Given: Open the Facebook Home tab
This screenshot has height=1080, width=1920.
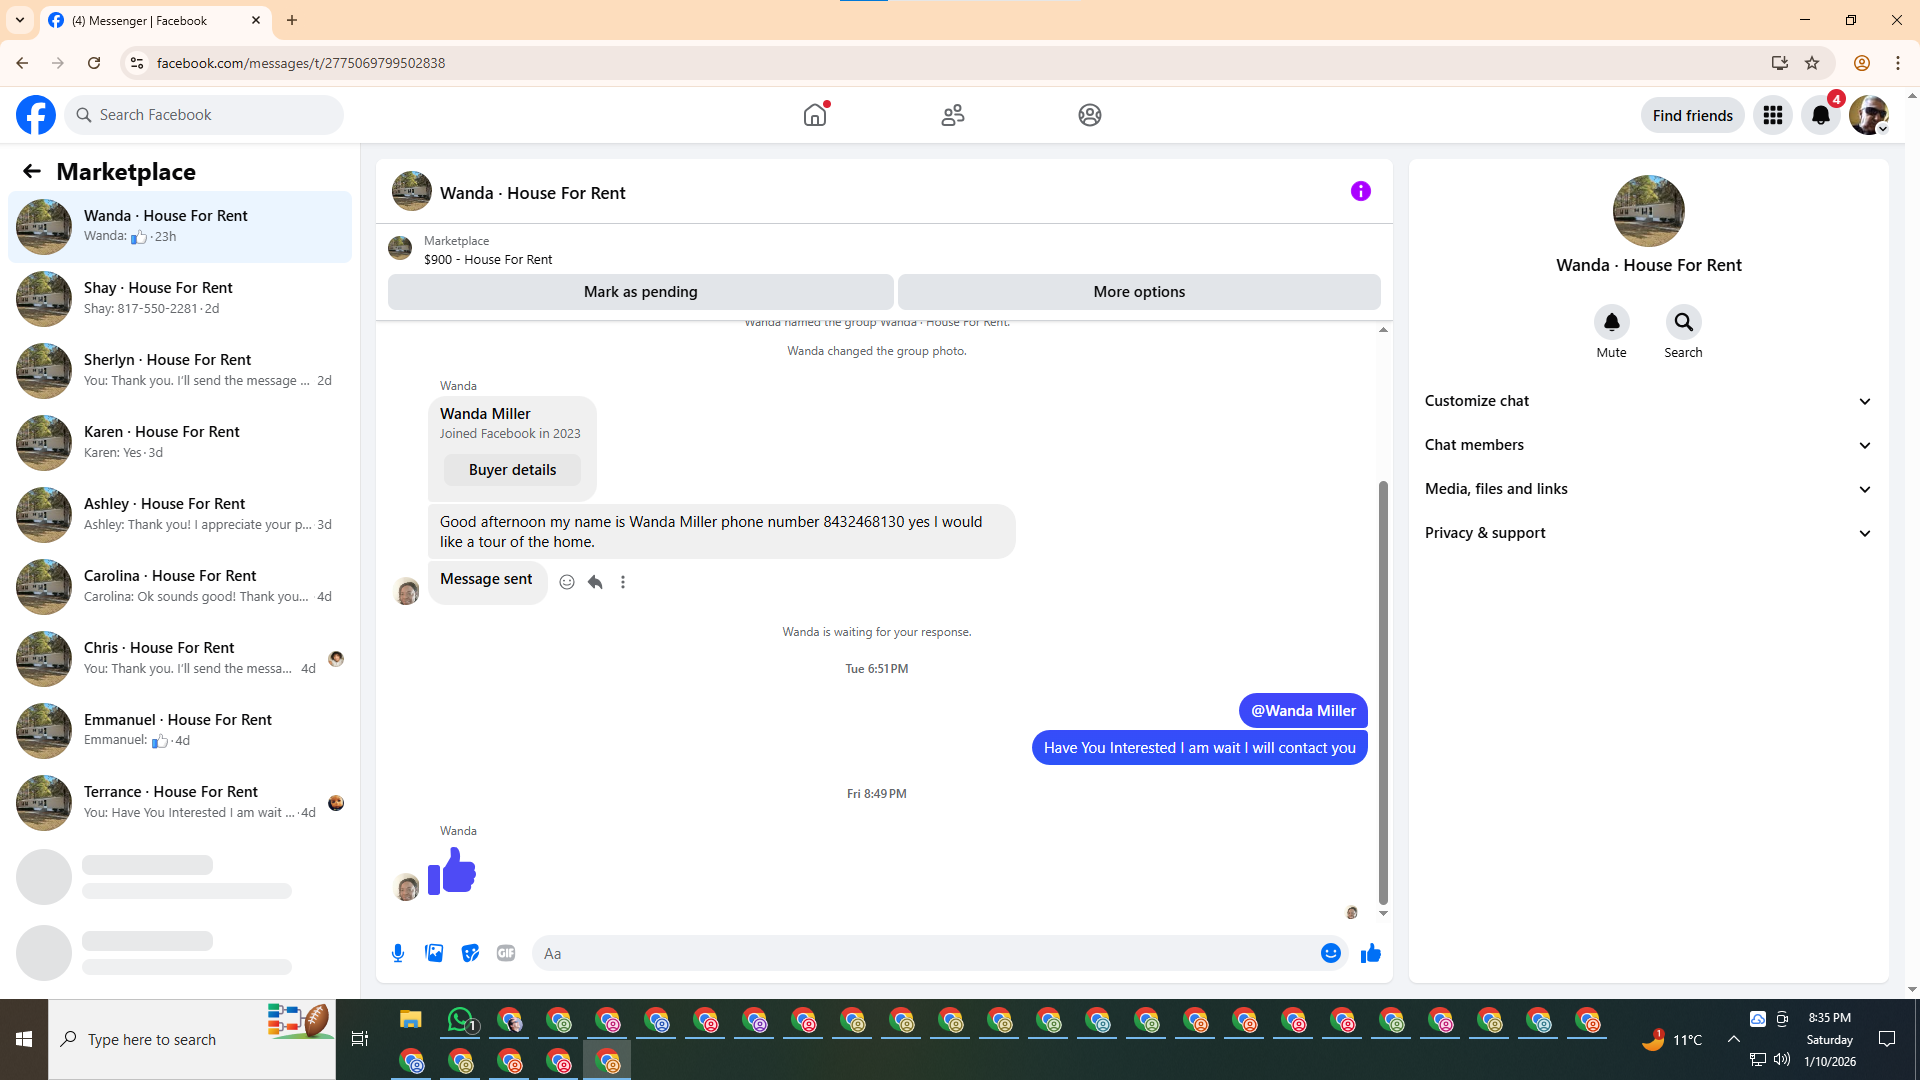Looking at the screenshot, I should tap(815, 115).
